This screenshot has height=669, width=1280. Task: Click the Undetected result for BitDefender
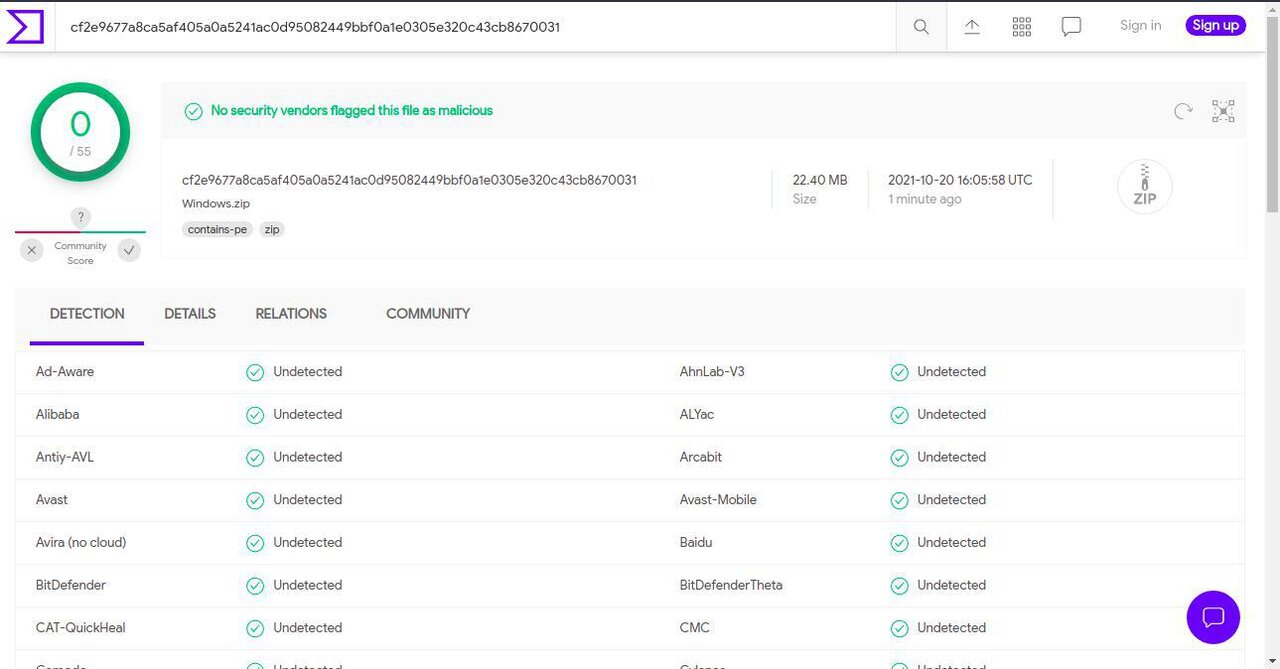(308, 586)
